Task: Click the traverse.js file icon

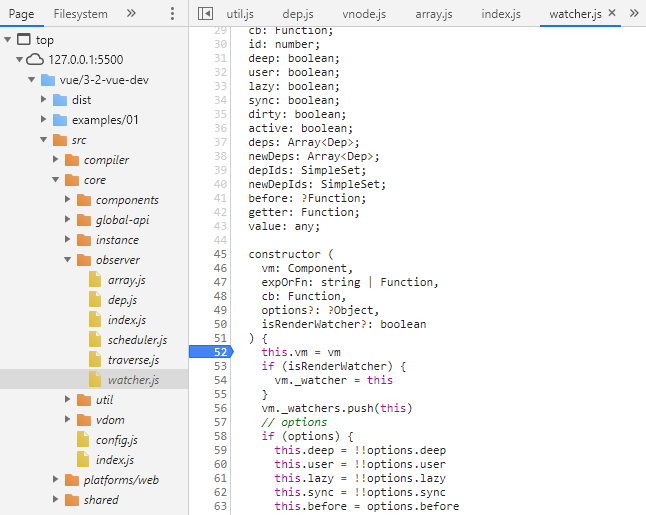Action: (x=95, y=360)
